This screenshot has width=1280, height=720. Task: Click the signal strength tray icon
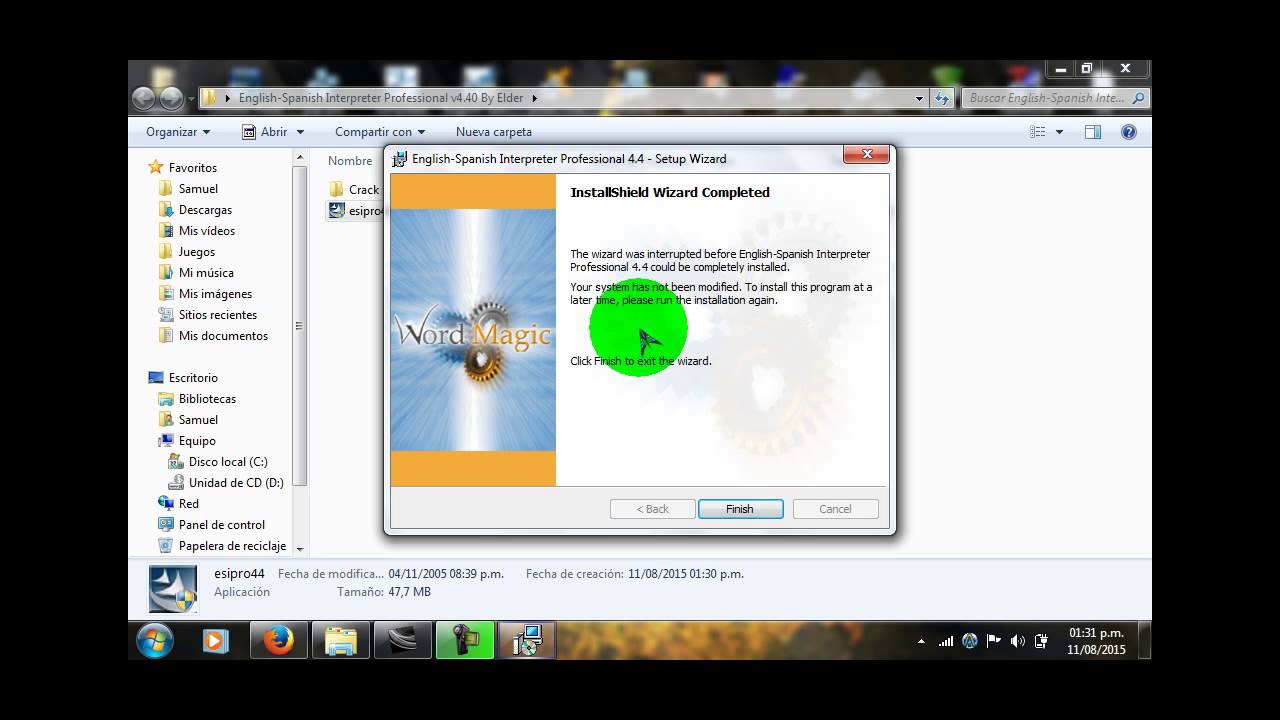click(945, 642)
